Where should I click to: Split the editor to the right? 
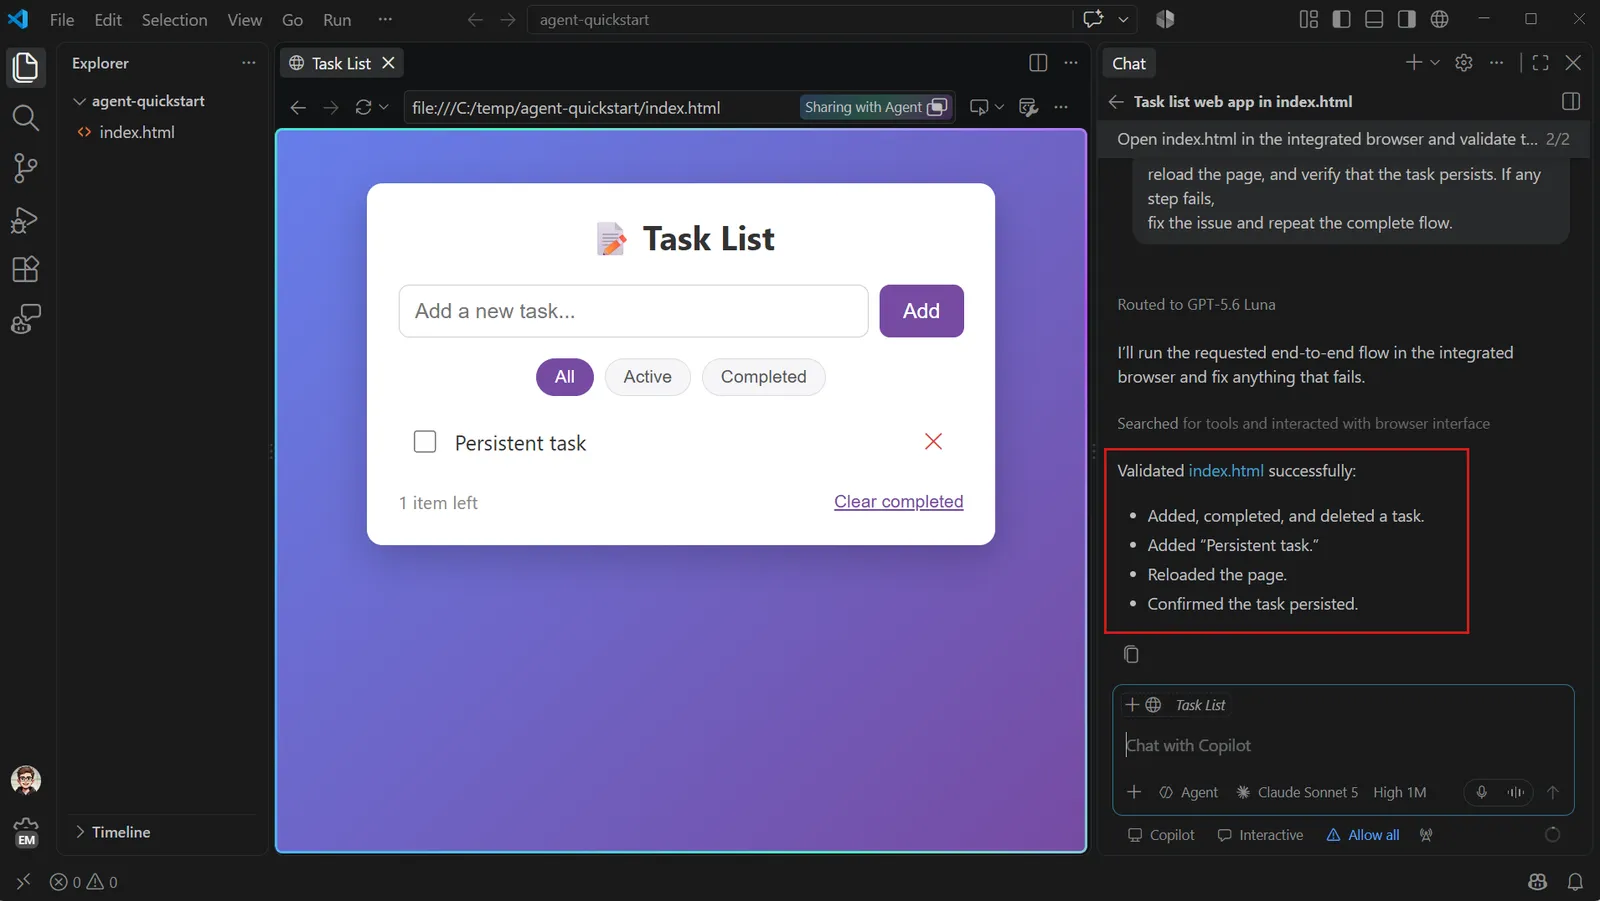1038,63
